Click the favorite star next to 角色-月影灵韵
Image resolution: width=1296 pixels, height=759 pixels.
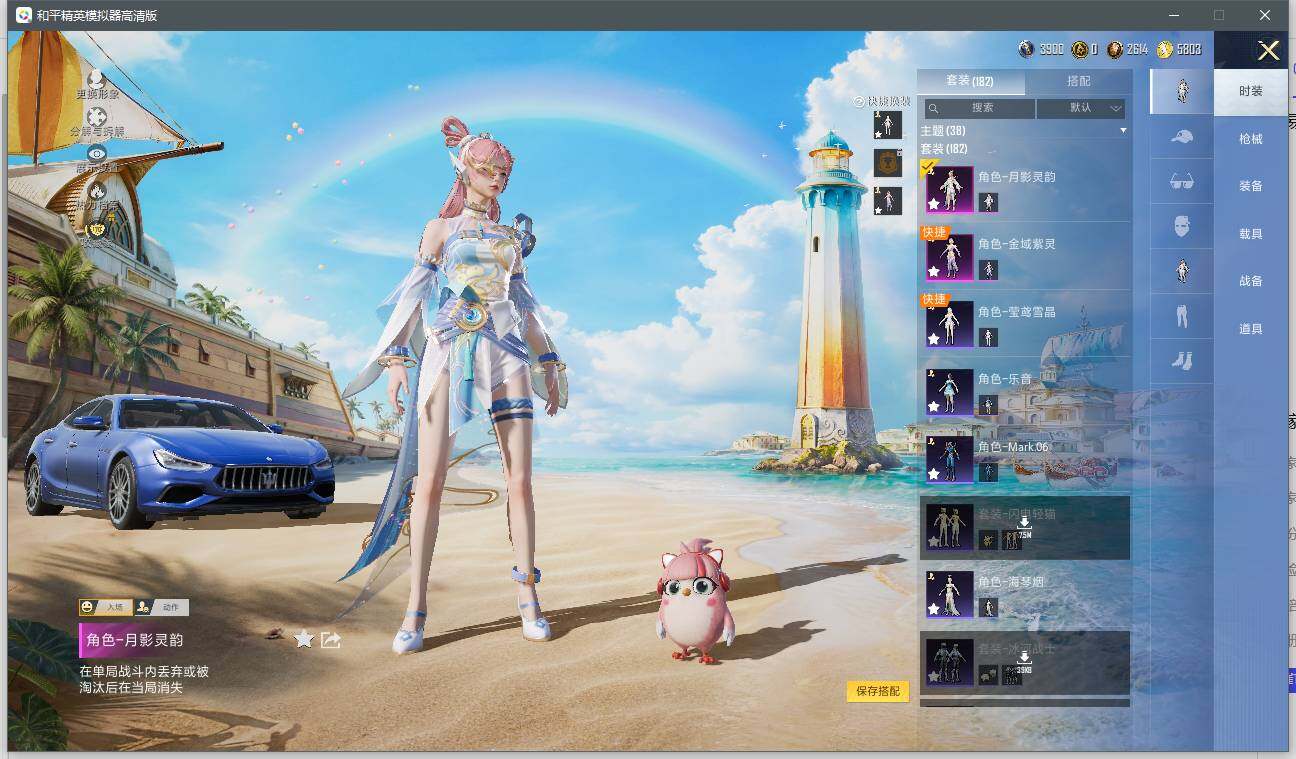tap(304, 639)
